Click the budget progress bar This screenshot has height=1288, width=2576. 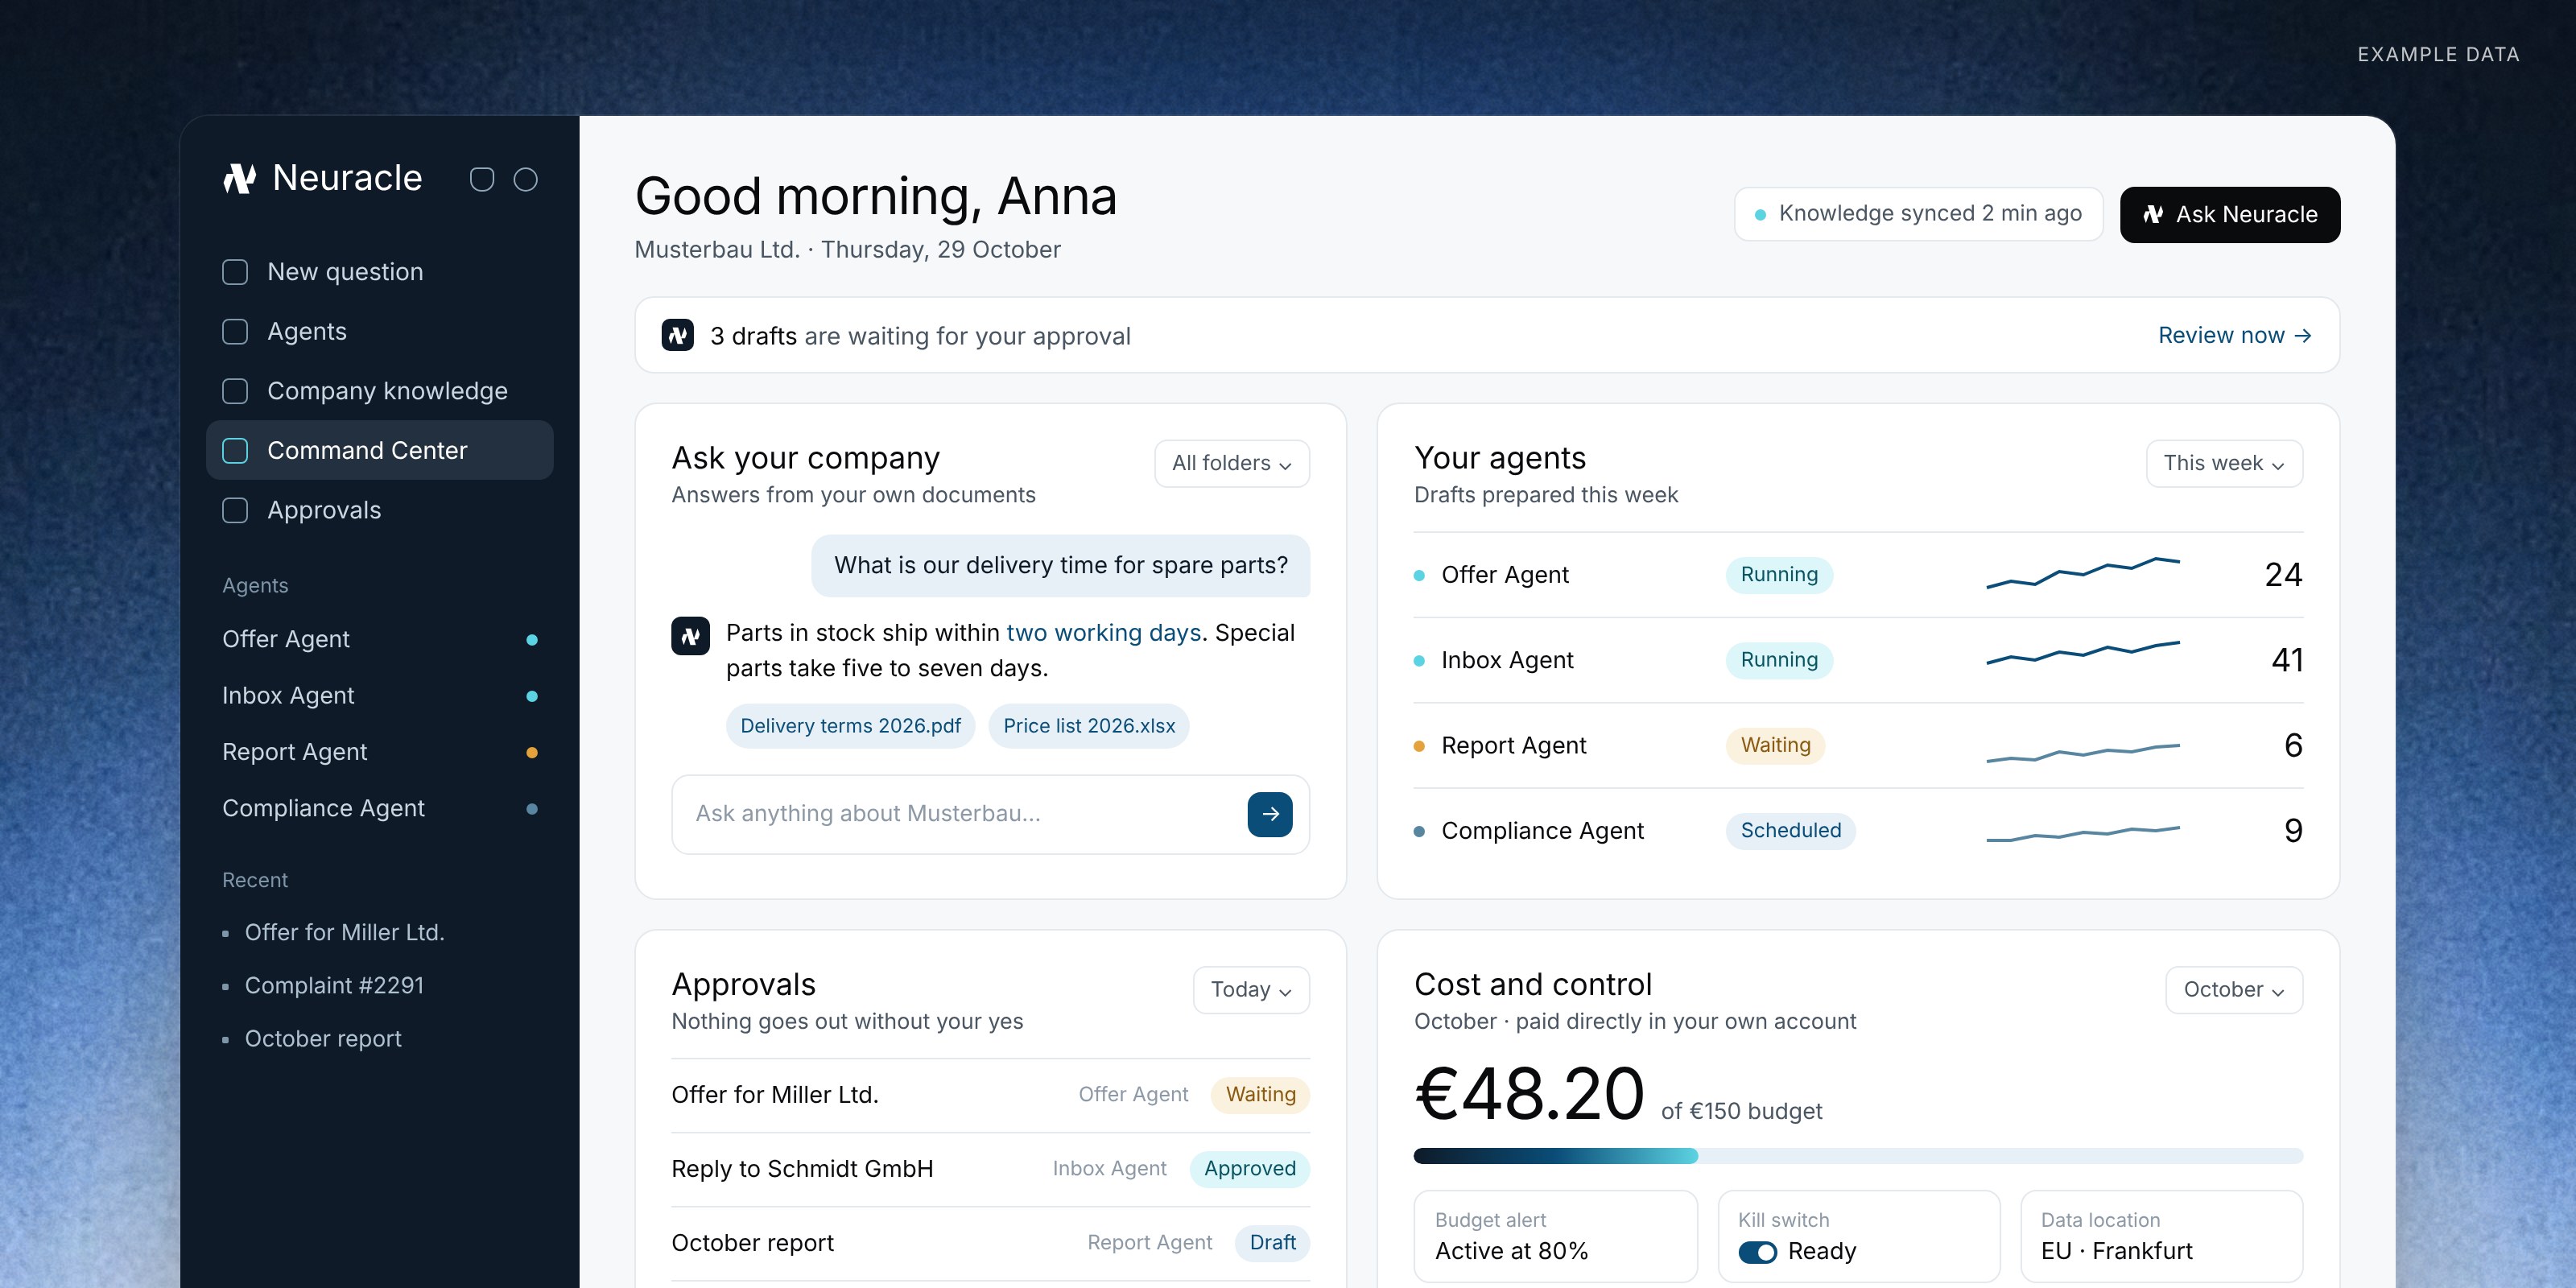tap(1858, 1156)
